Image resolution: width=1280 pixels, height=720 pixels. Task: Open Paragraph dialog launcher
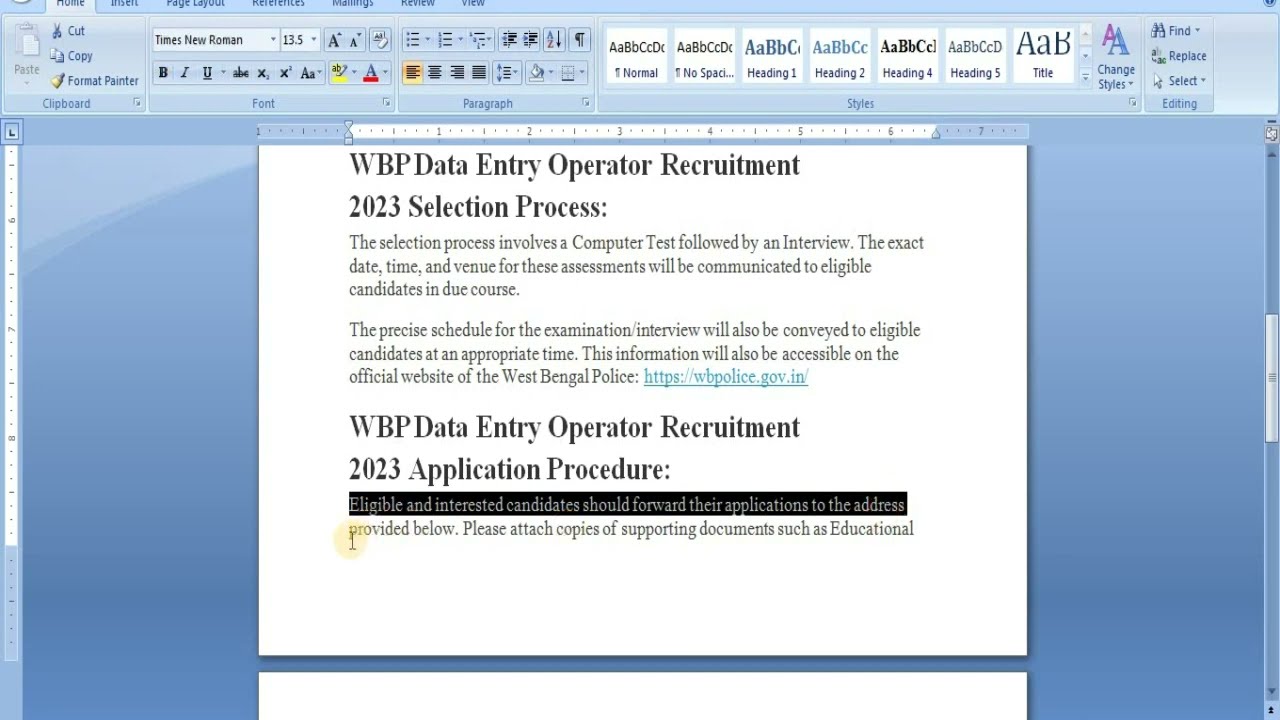(x=586, y=103)
